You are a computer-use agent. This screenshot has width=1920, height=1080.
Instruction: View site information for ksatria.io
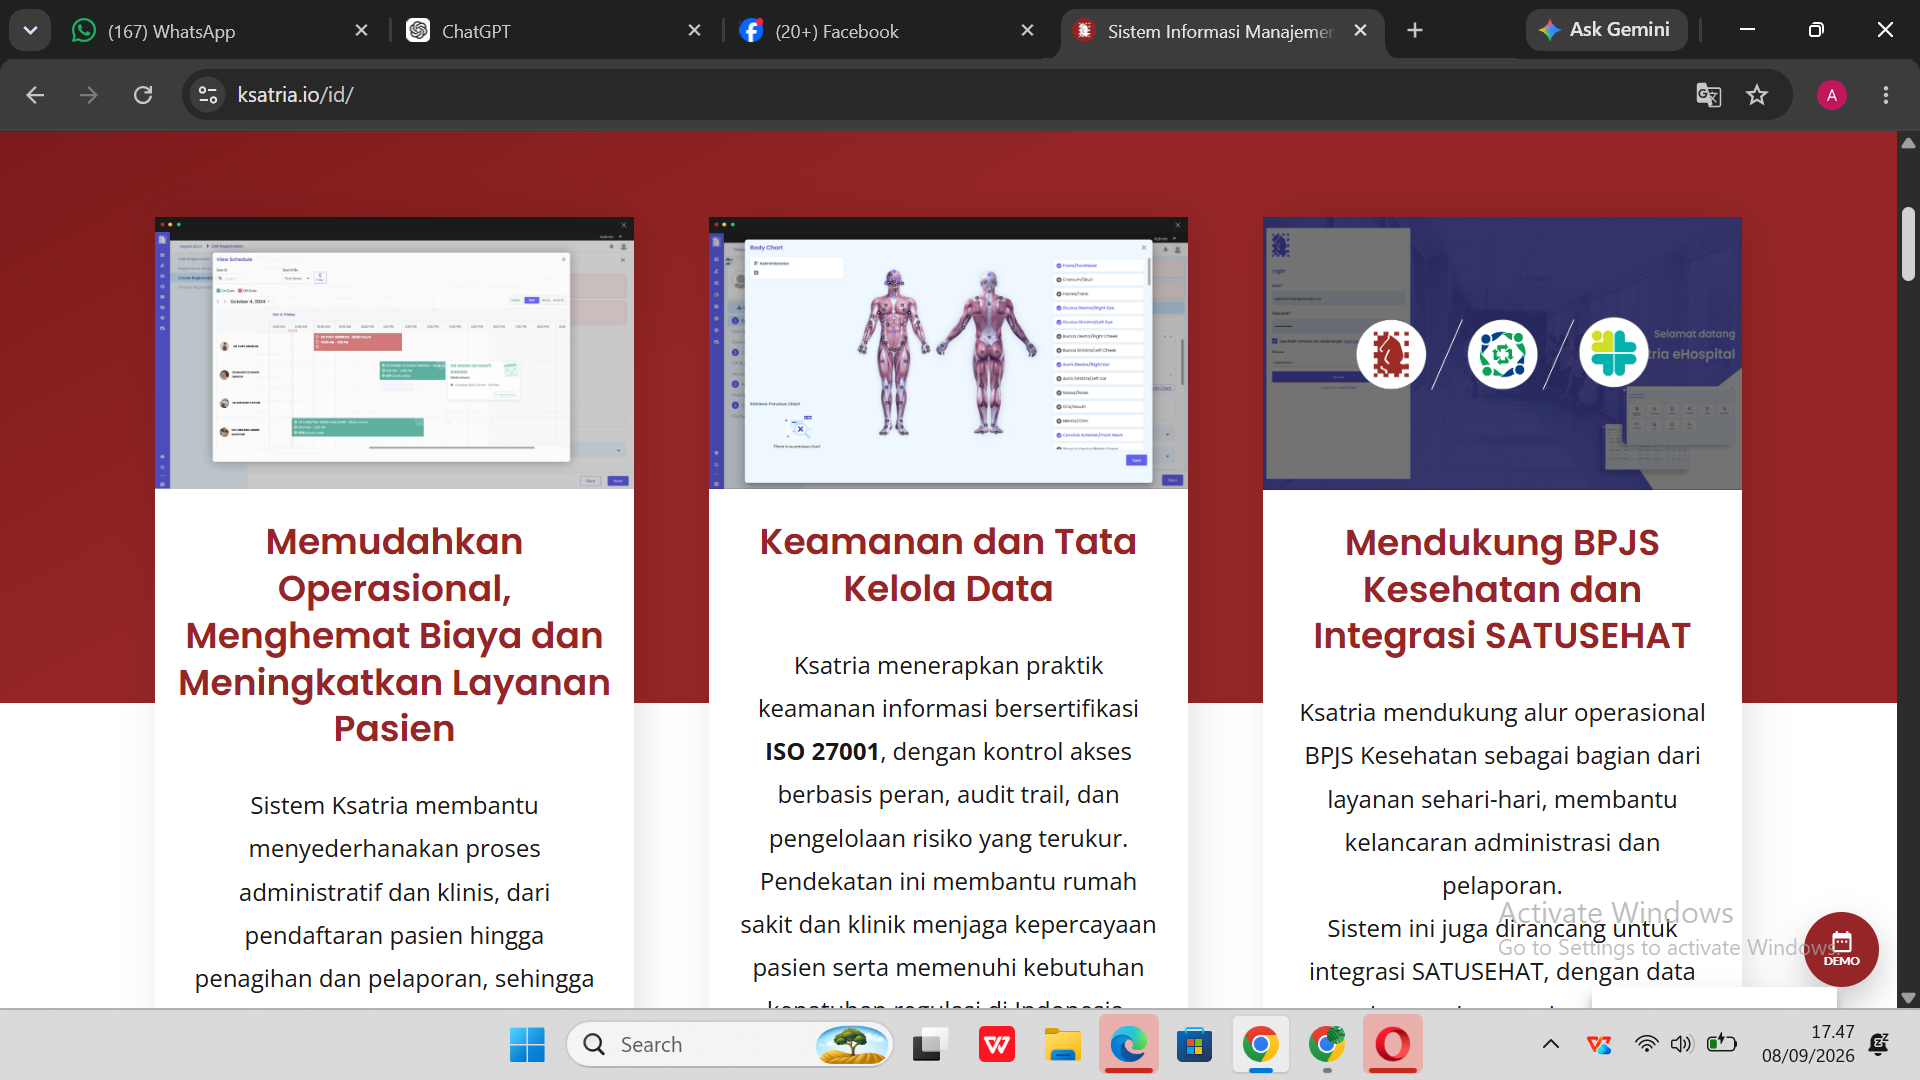tap(208, 95)
